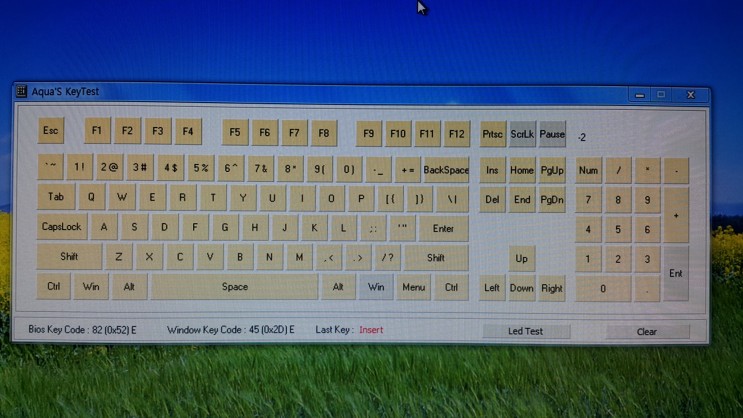Click the \| backslash key tile

(x=452, y=199)
